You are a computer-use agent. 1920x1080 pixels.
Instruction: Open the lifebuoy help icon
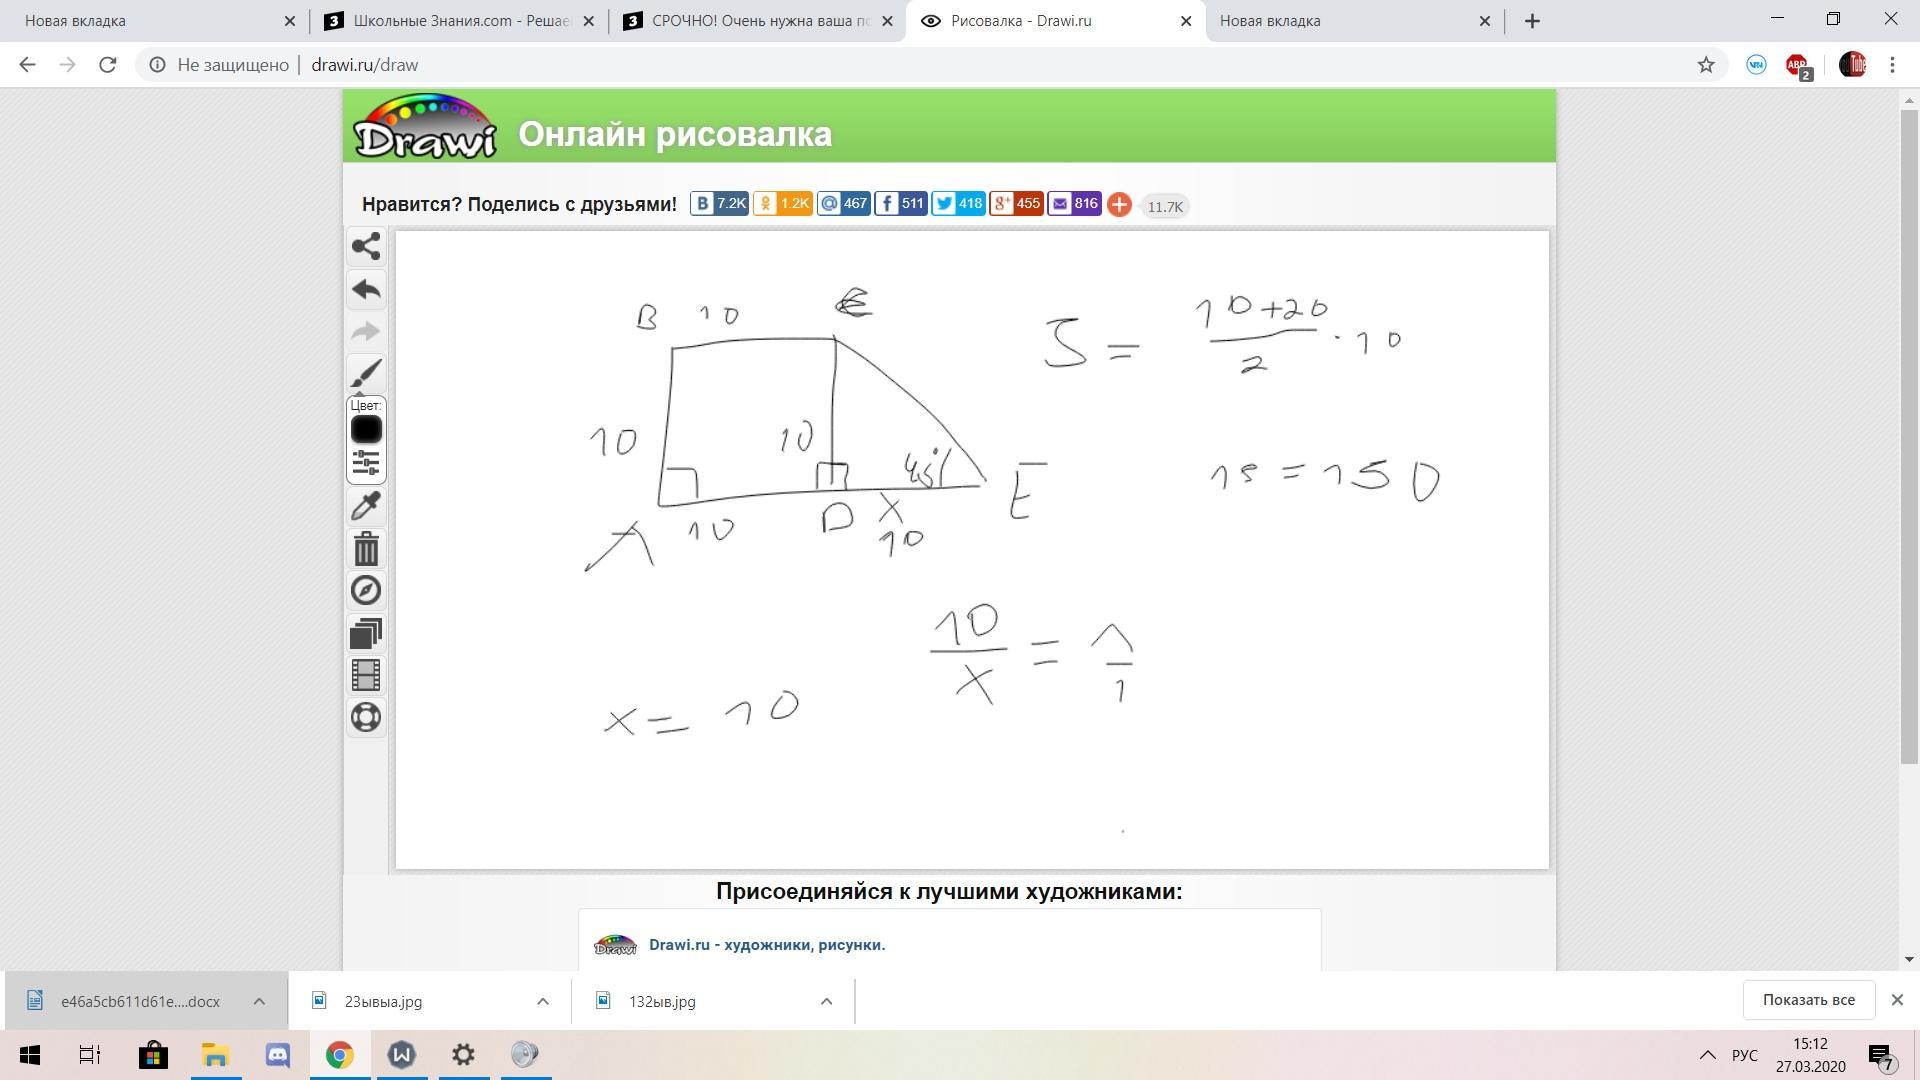pyautogui.click(x=366, y=717)
